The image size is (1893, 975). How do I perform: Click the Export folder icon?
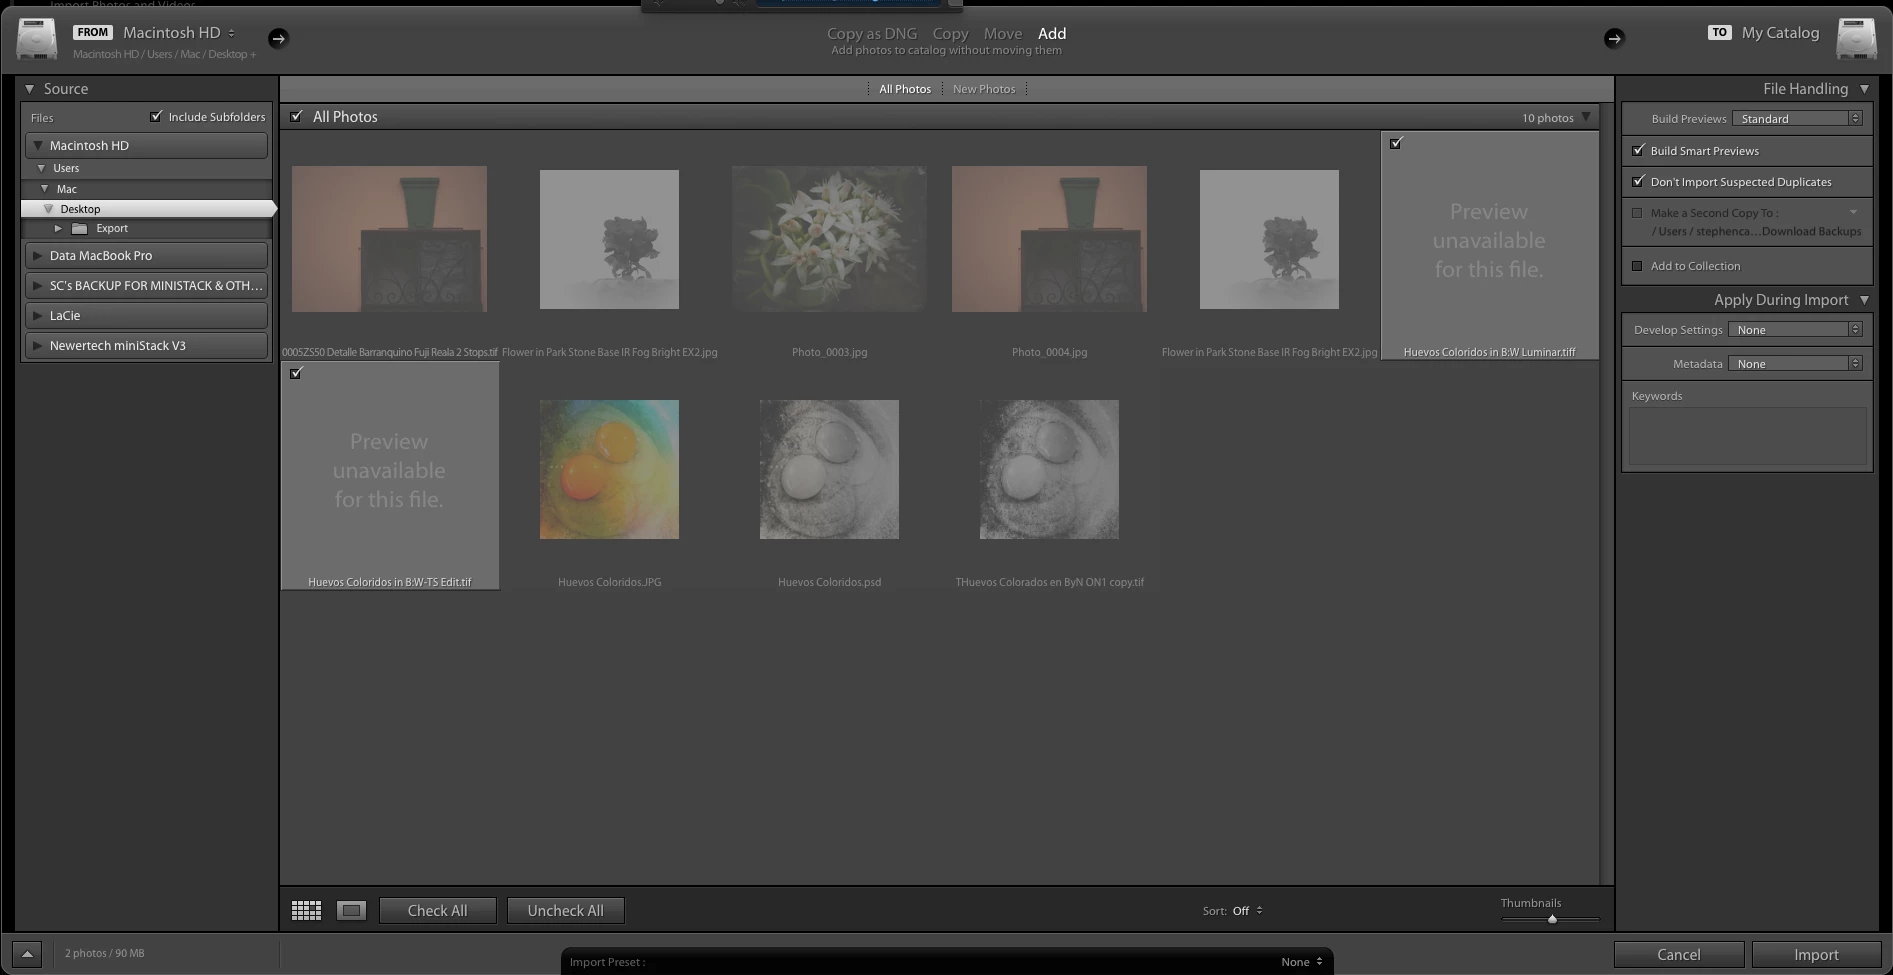[80, 228]
